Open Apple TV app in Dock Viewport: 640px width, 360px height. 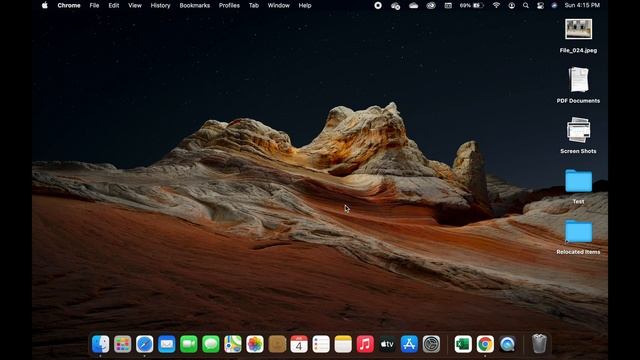(387, 344)
